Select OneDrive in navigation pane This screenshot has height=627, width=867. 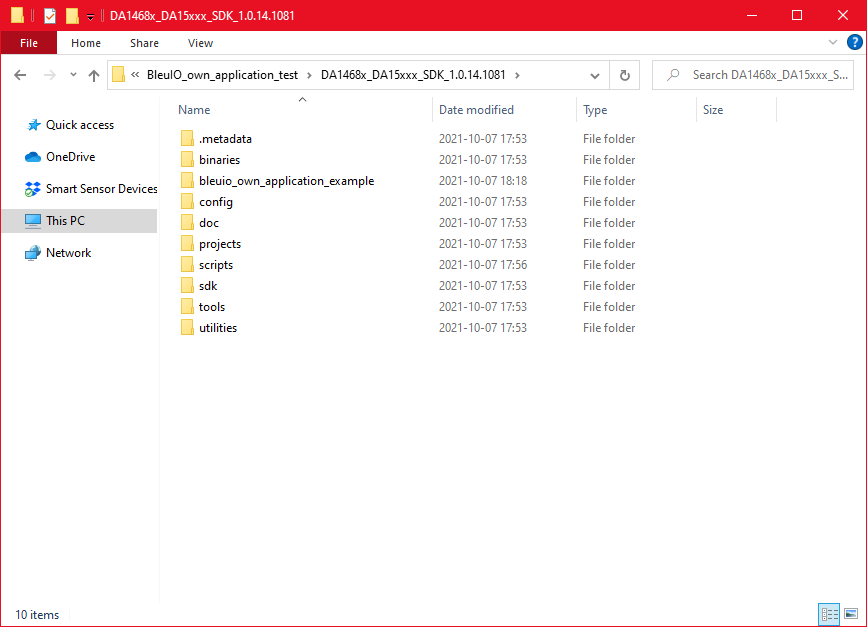point(70,157)
